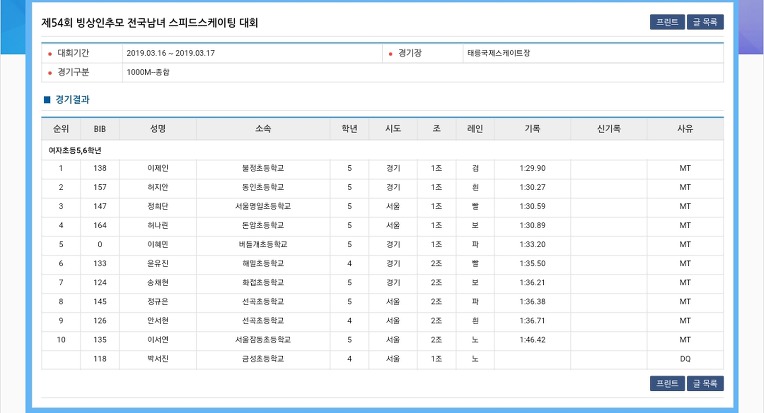Click the DQ cell in last row
The image size is (764, 413).
(685, 358)
